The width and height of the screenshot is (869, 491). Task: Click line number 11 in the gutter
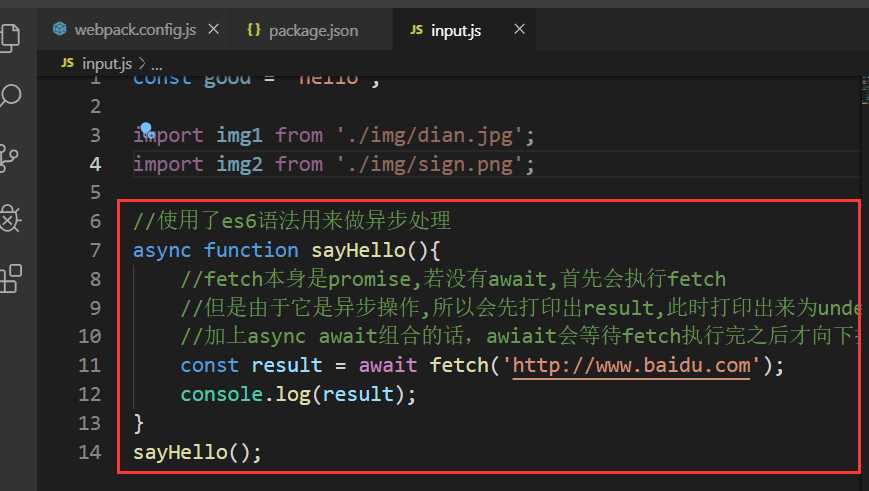point(89,365)
